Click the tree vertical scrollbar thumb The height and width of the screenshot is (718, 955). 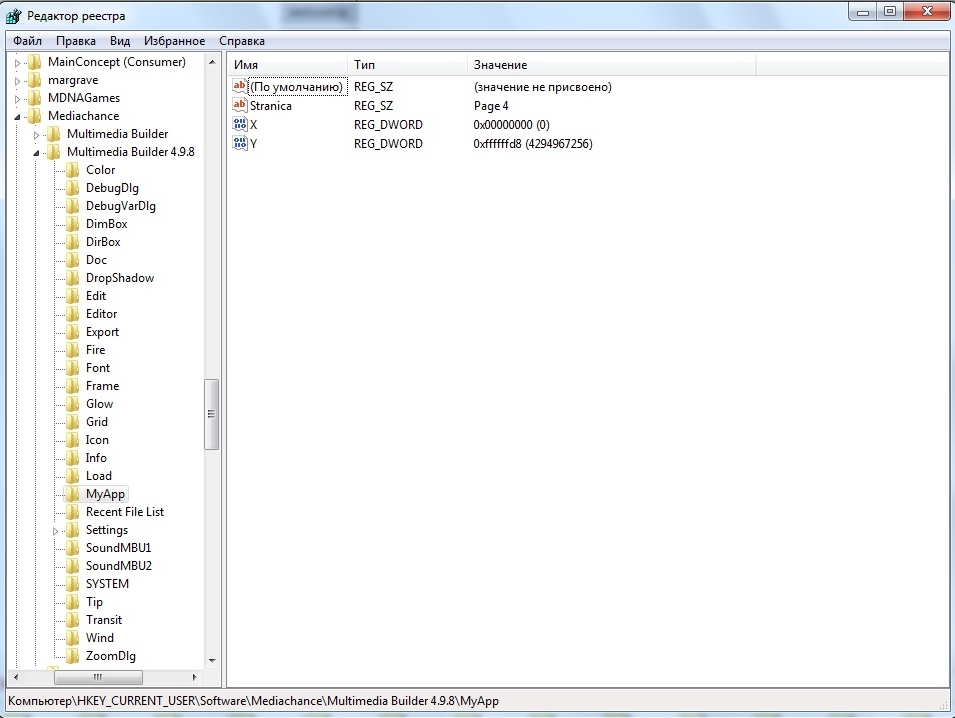[x=211, y=414]
